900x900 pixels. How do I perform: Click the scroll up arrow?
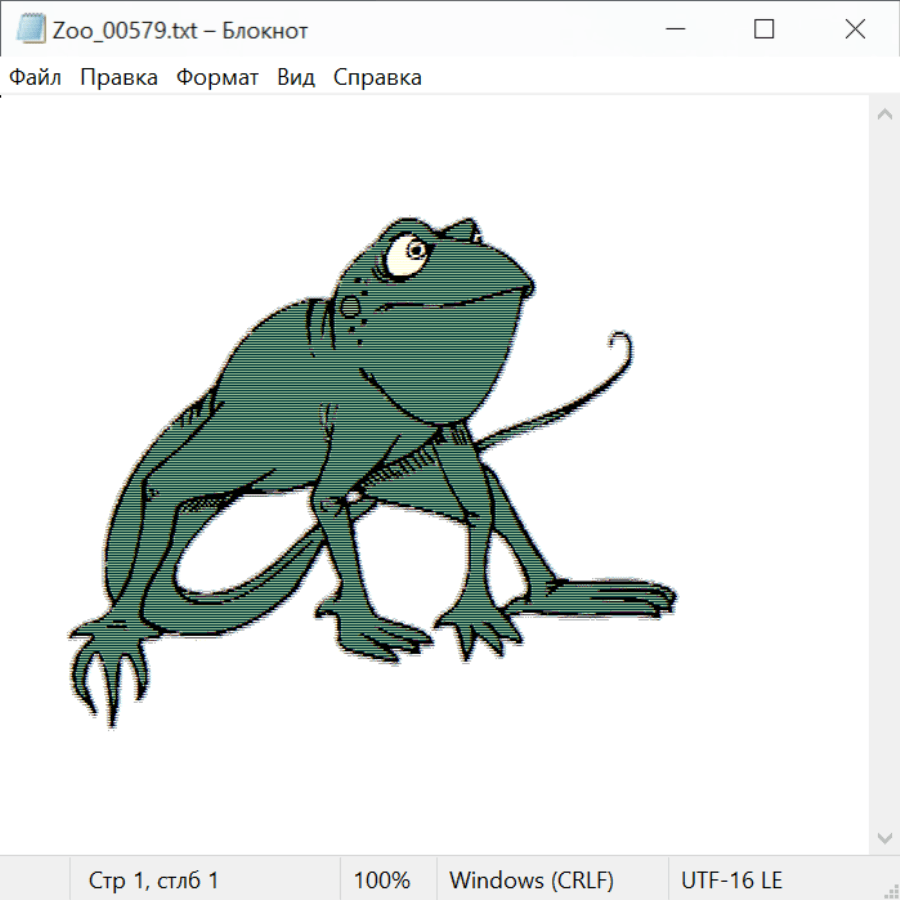point(884,115)
